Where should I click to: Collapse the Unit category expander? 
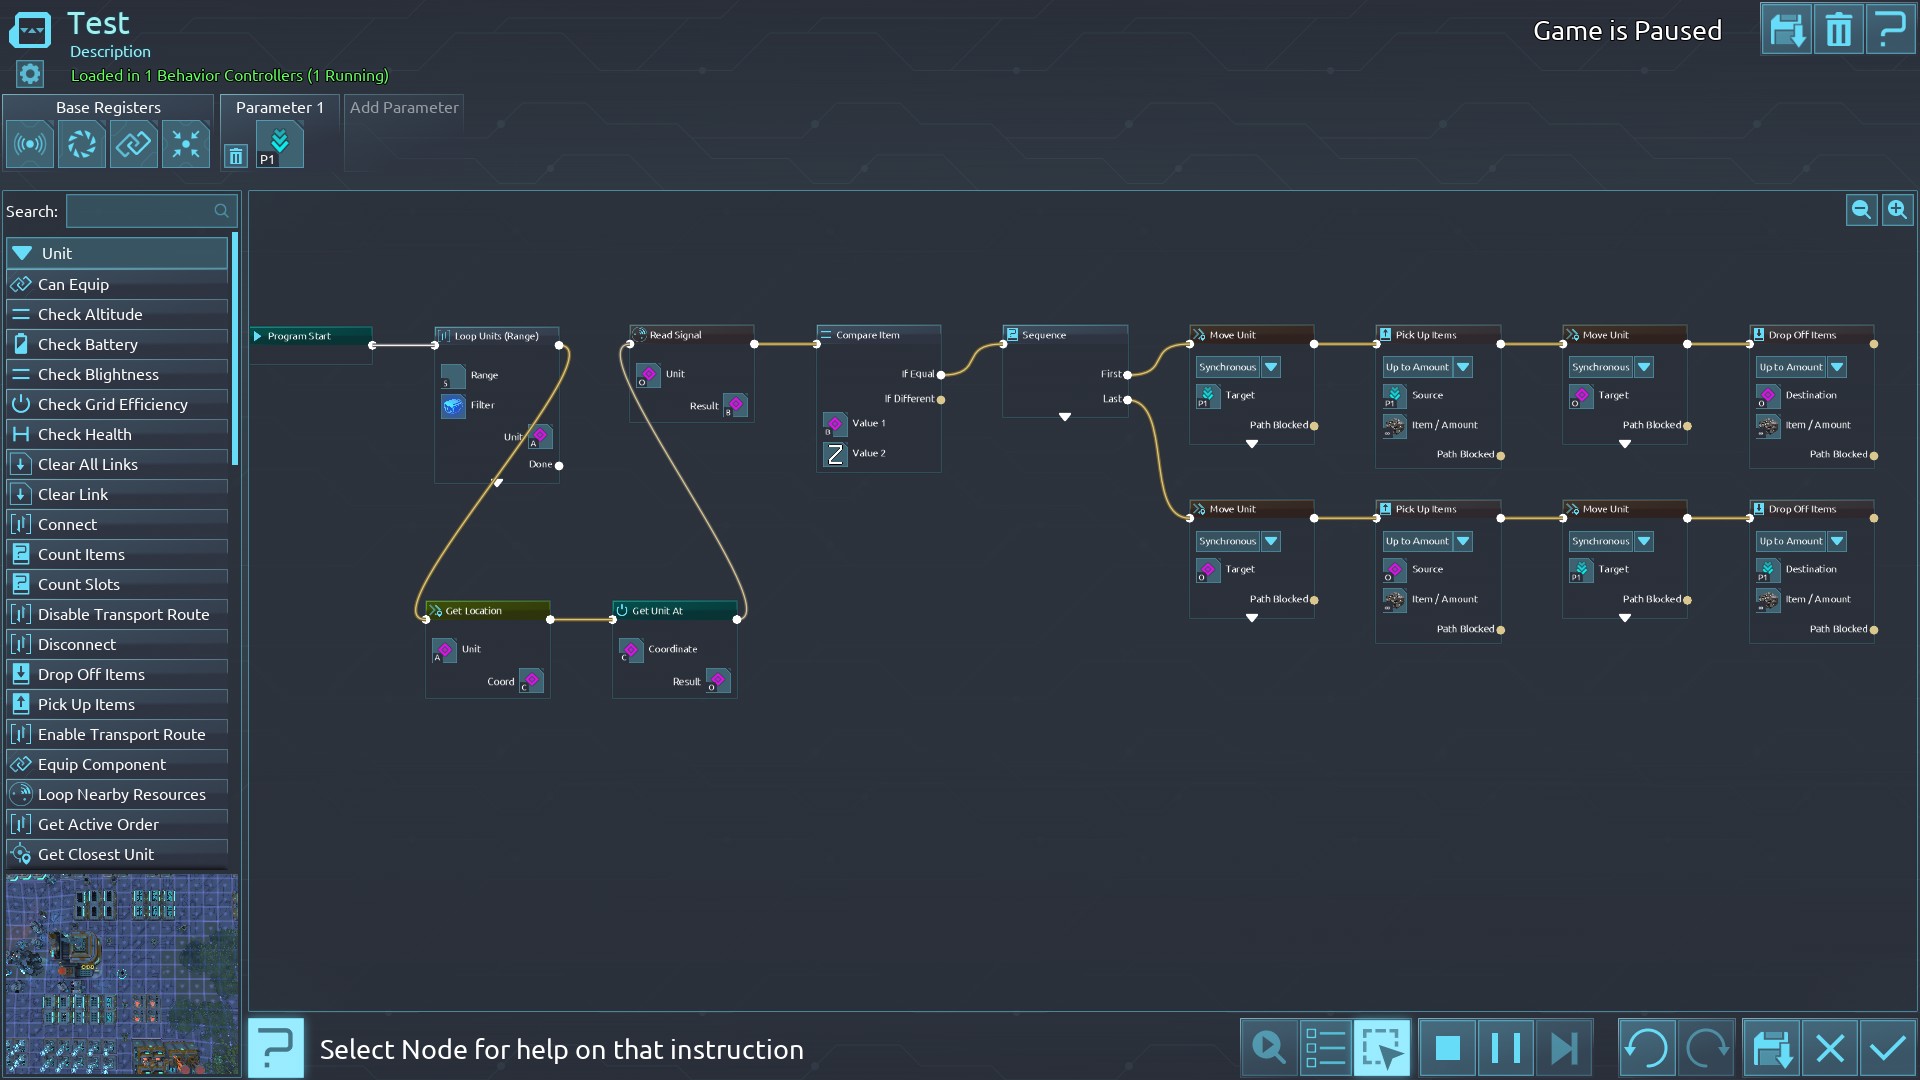pos(23,253)
